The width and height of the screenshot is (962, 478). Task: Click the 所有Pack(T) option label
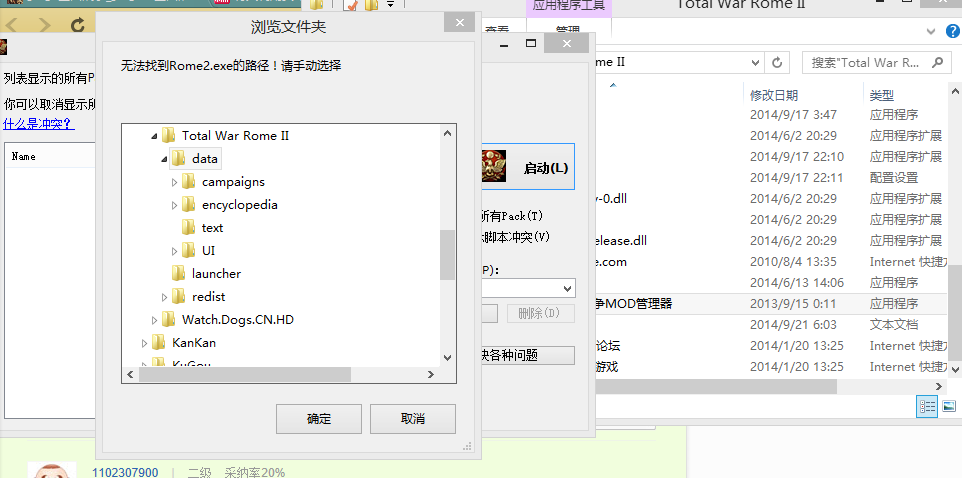[510, 216]
